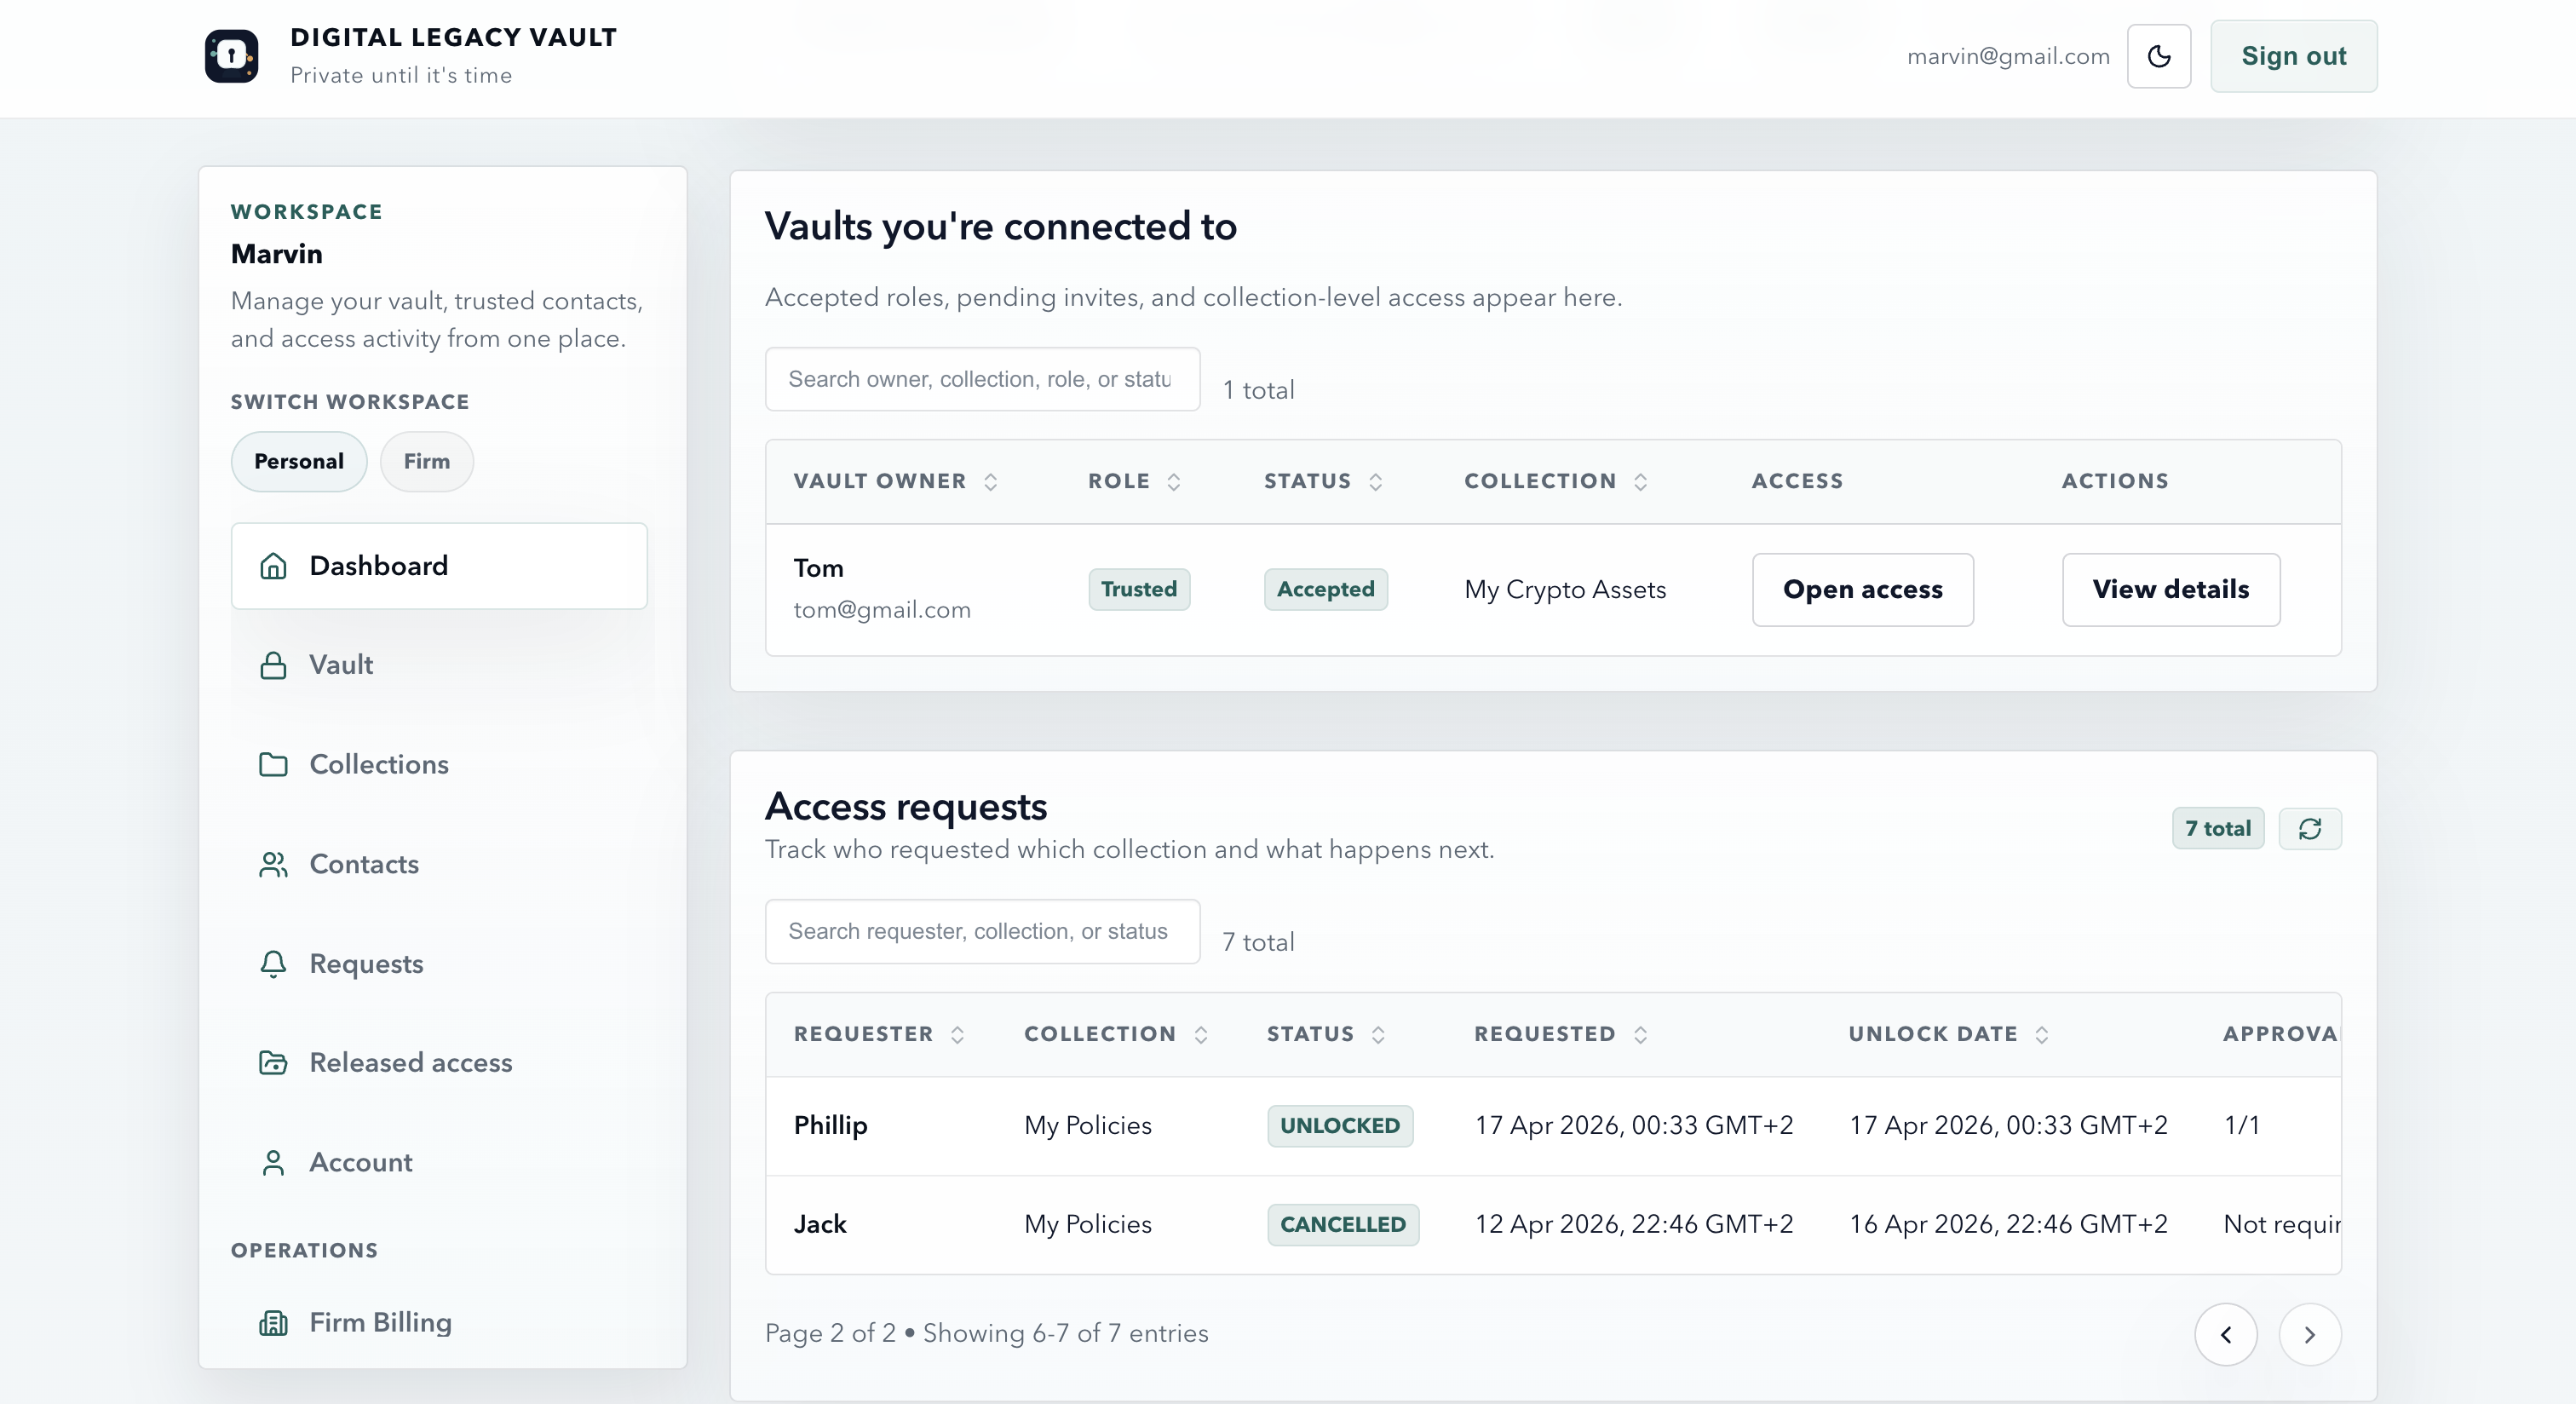2576x1404 pixels.
Task: Focus the access requests search field
Action: [982, 931]
